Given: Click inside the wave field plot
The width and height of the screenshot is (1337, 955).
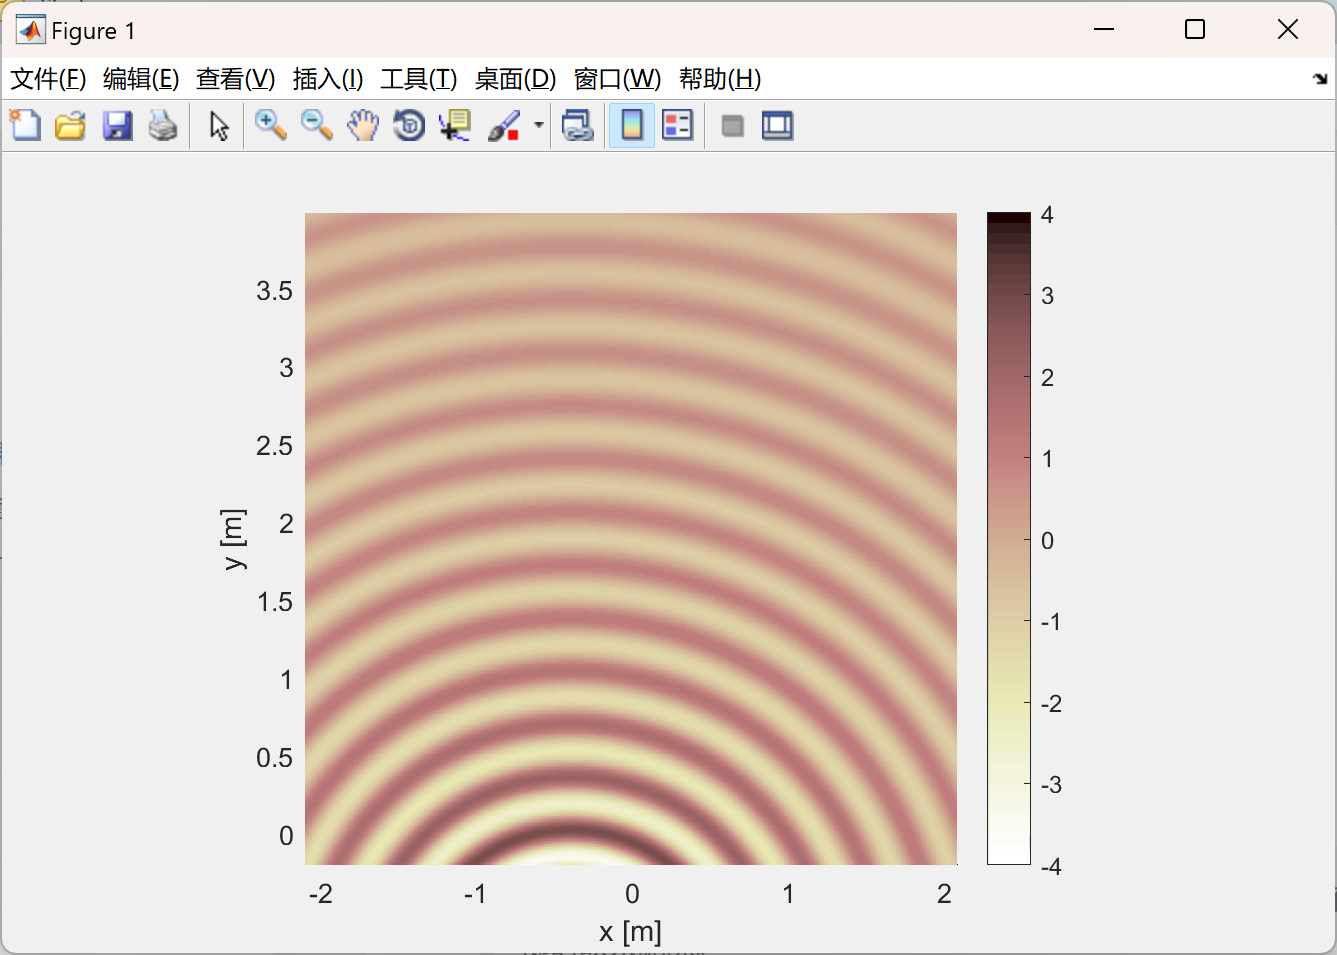Looking at the screenshot, I should click(631, 538).
